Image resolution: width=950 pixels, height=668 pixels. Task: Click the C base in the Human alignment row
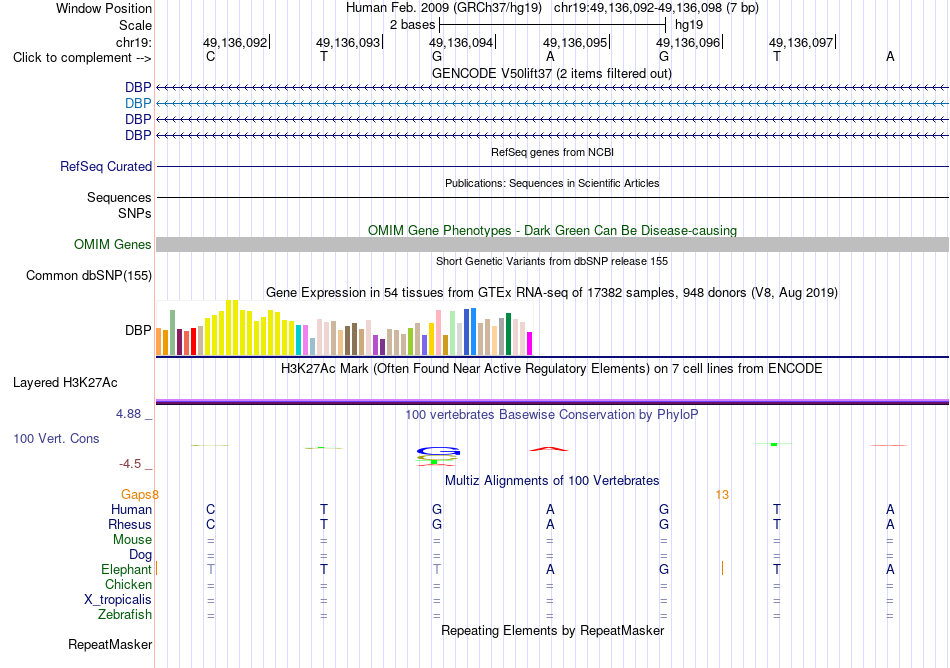(210, 509)
